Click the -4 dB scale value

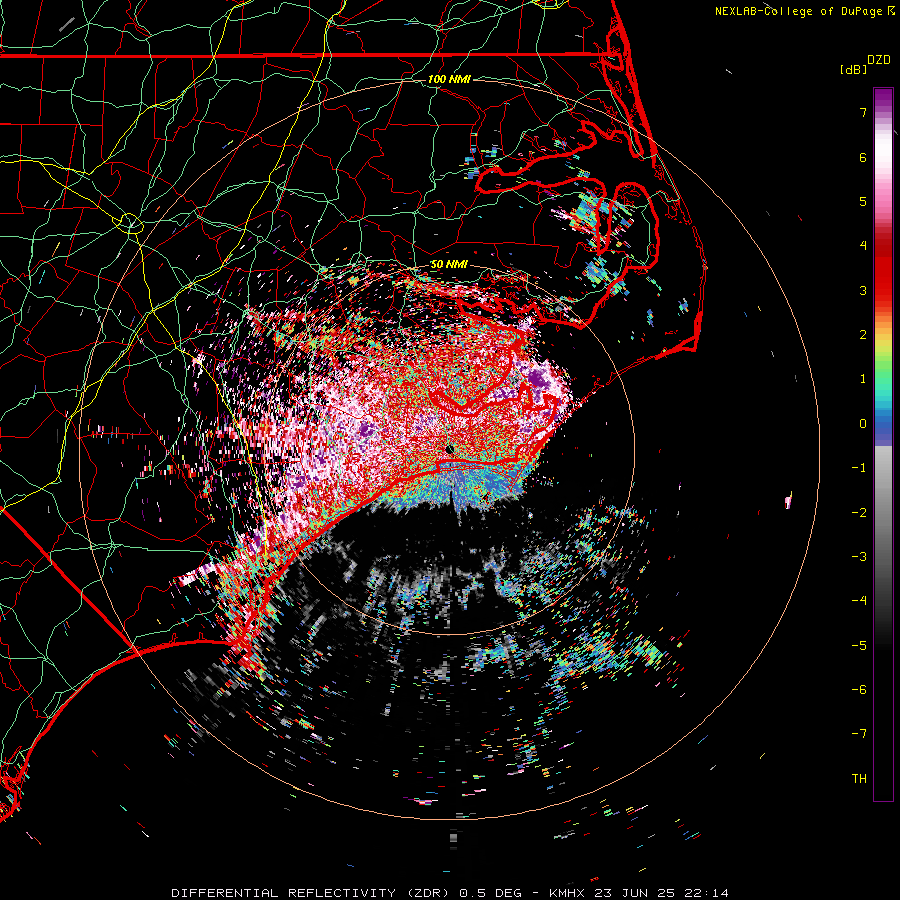click(x=859, y=600)
